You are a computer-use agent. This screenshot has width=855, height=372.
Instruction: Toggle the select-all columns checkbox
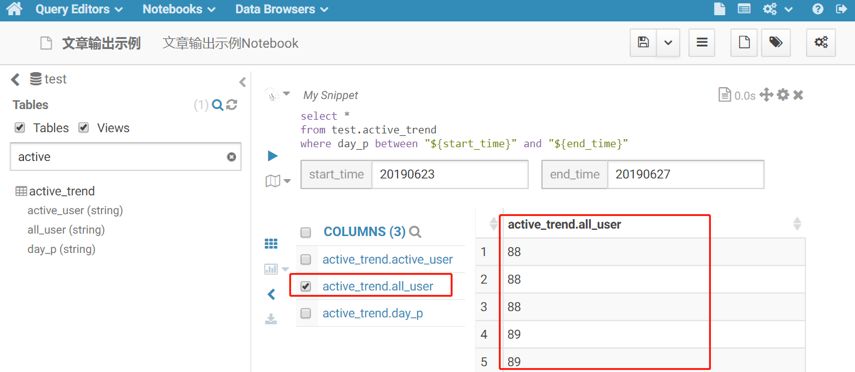[306, 232]
